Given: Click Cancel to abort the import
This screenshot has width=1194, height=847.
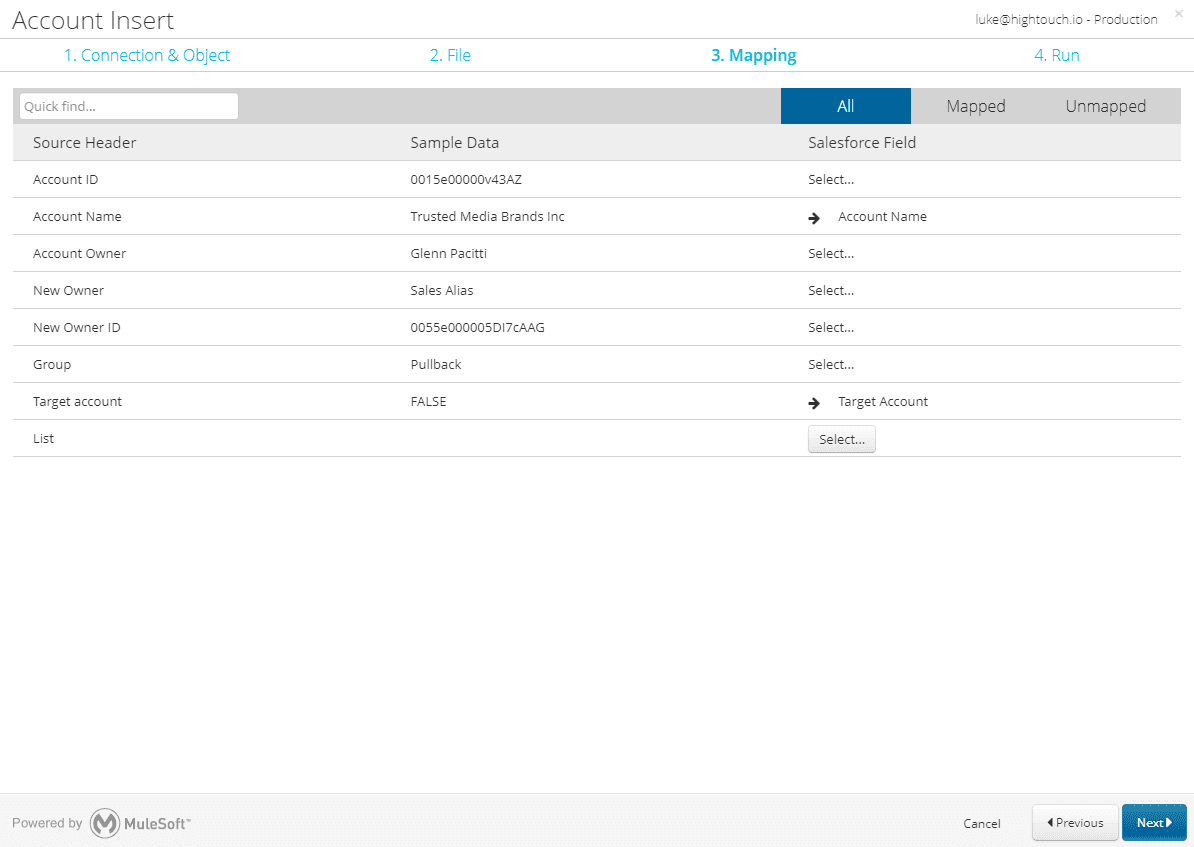Looking at the screenshot, I should coord(981,823).
